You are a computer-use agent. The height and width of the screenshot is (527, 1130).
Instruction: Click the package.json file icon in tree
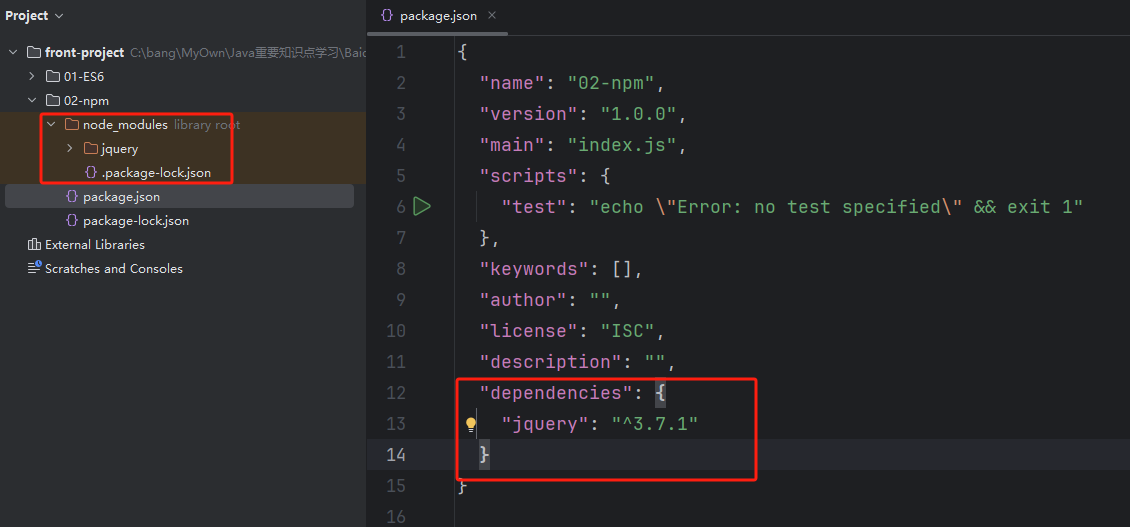[x=71, y=196]
